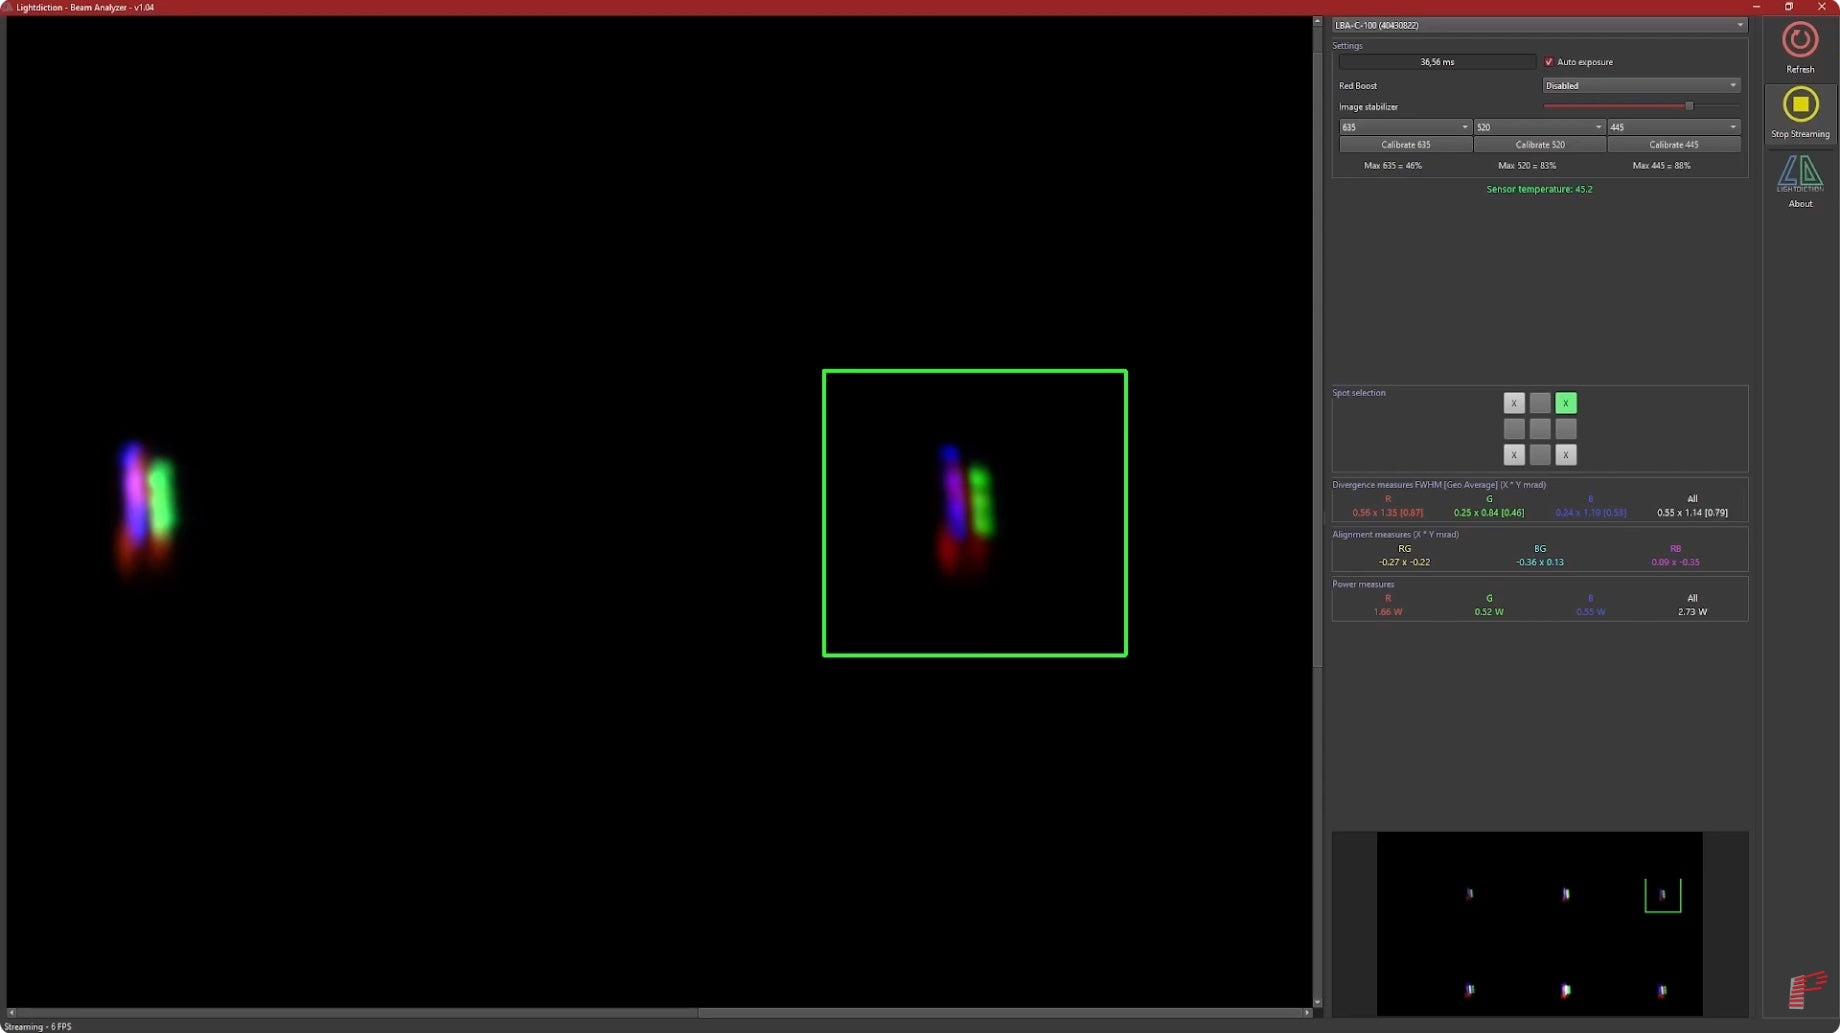The height and width of the screenshot is (1033, 1840).
Task: Select the bottom-middle spot selection square
Action: click(1540, 455)
